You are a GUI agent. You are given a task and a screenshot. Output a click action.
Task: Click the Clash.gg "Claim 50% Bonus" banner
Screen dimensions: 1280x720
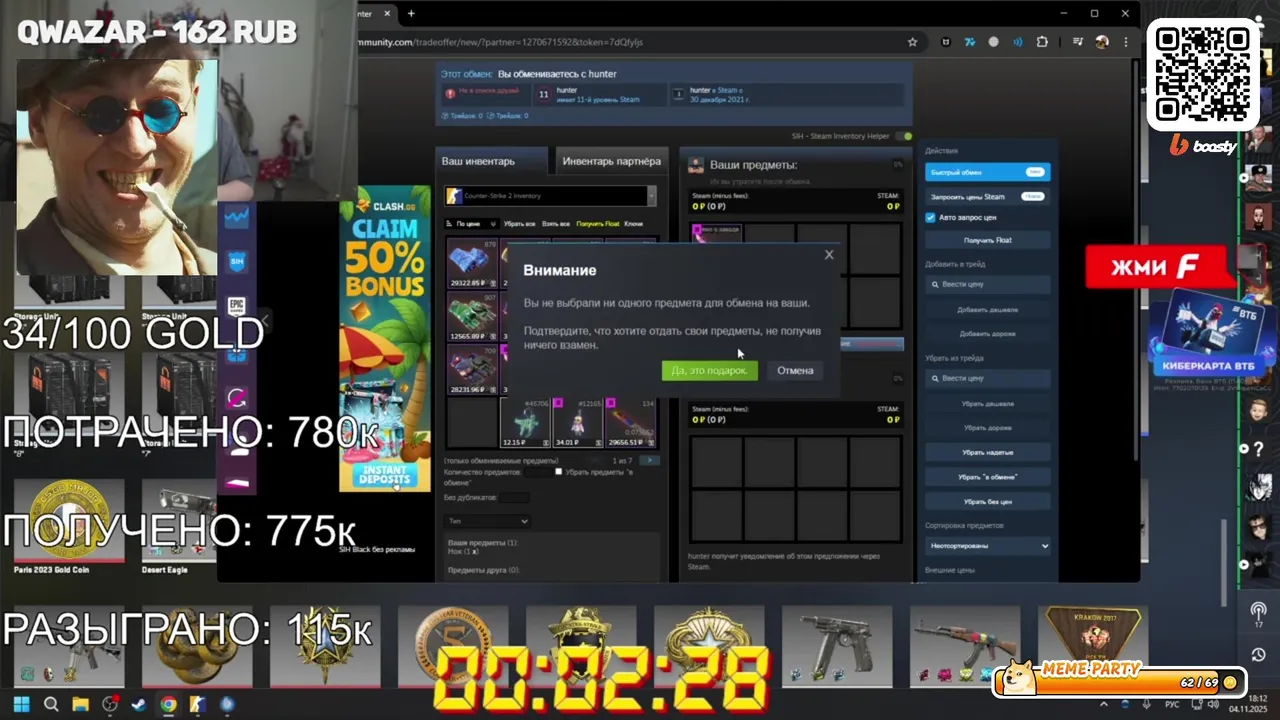384,338
